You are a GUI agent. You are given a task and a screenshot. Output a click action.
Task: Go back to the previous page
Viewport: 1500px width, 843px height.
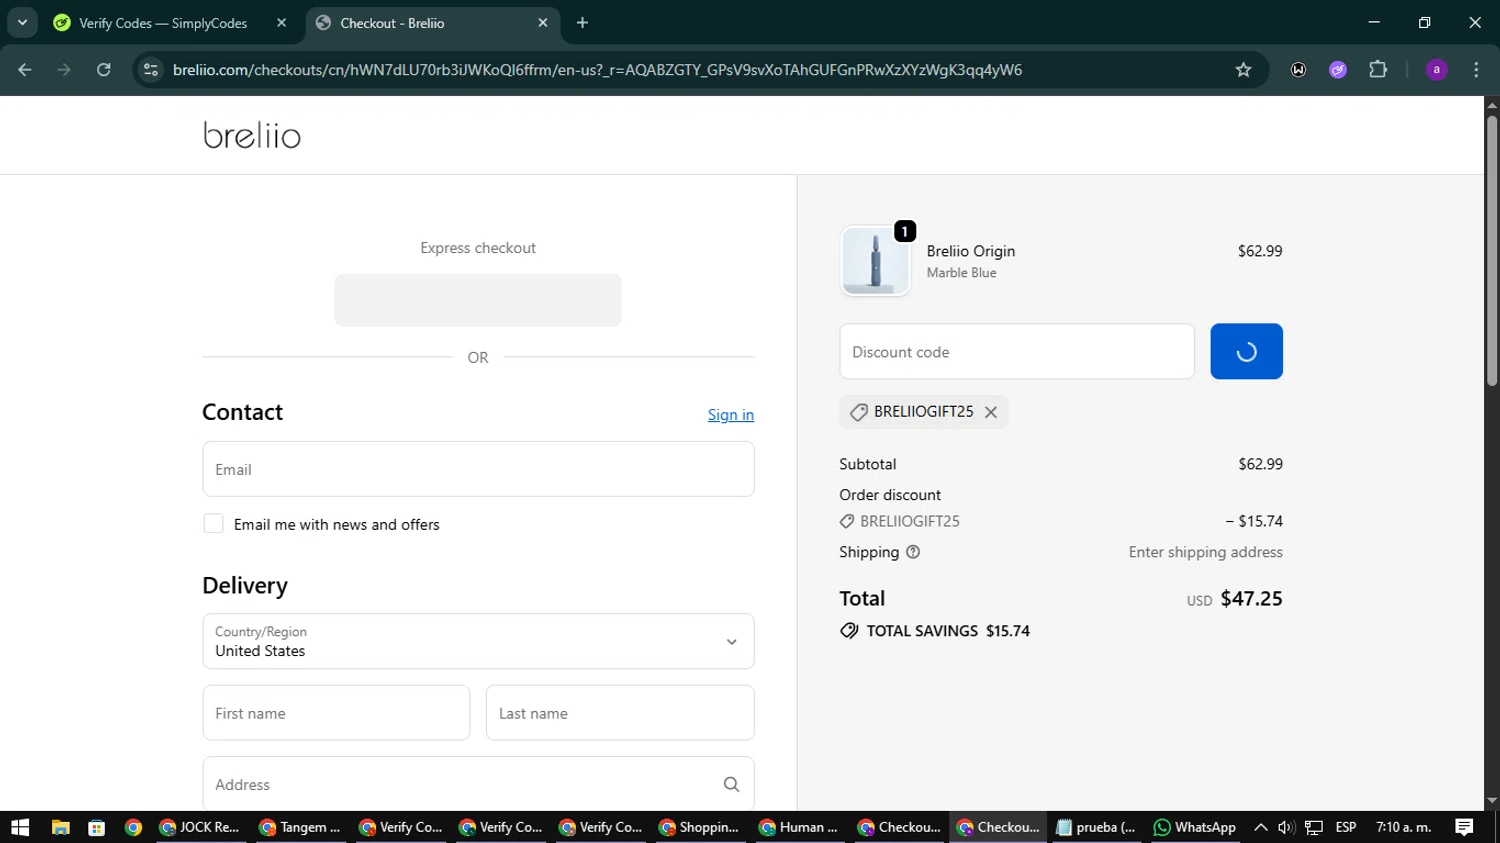[25, 70]
